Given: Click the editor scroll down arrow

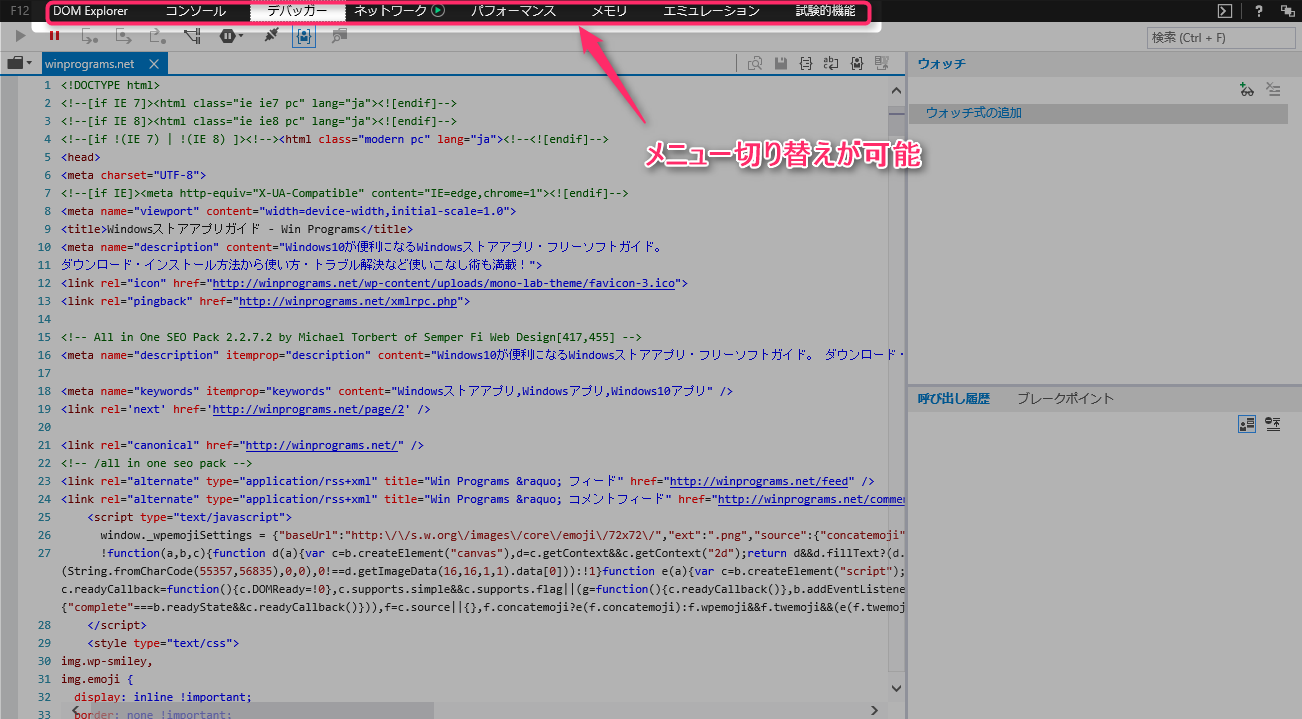Looking at the screenshot, I should pos(896,689).
